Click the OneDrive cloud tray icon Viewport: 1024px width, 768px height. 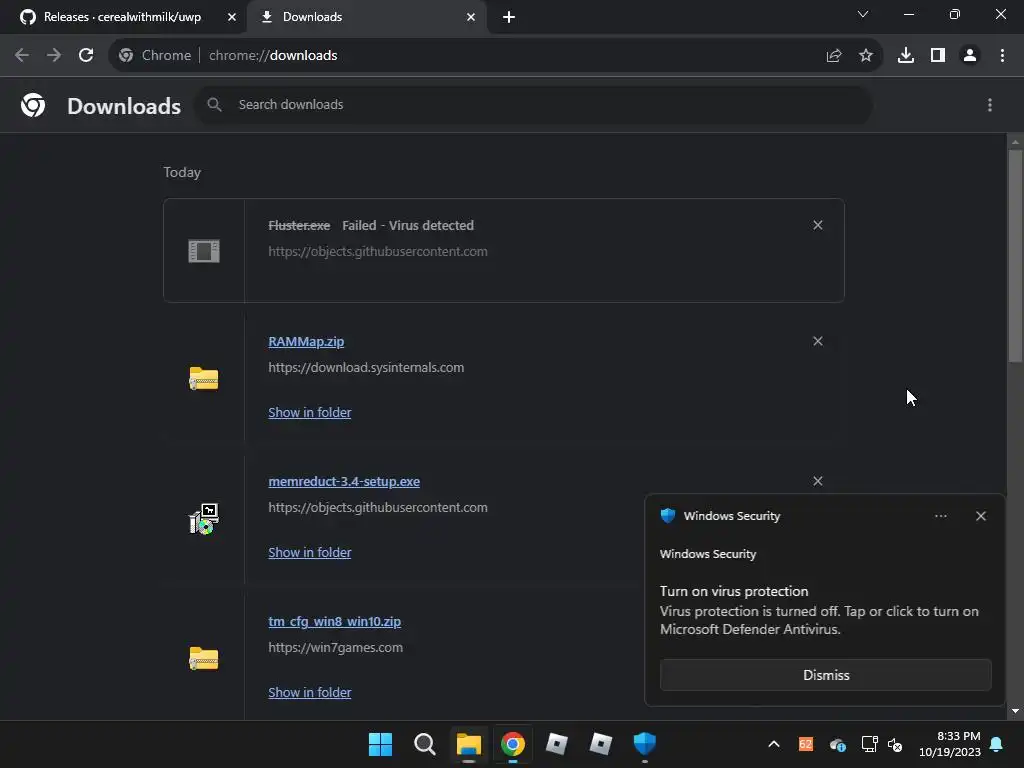point(838,744)
